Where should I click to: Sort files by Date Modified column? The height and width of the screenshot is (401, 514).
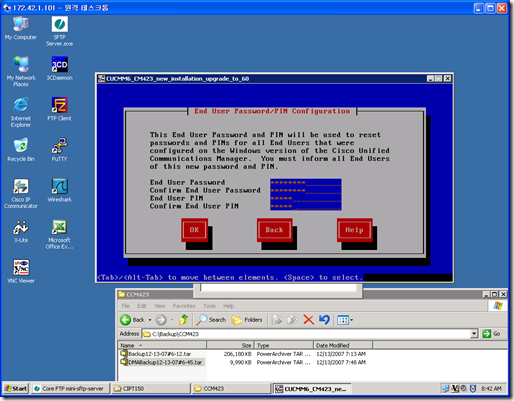point(343,345)
